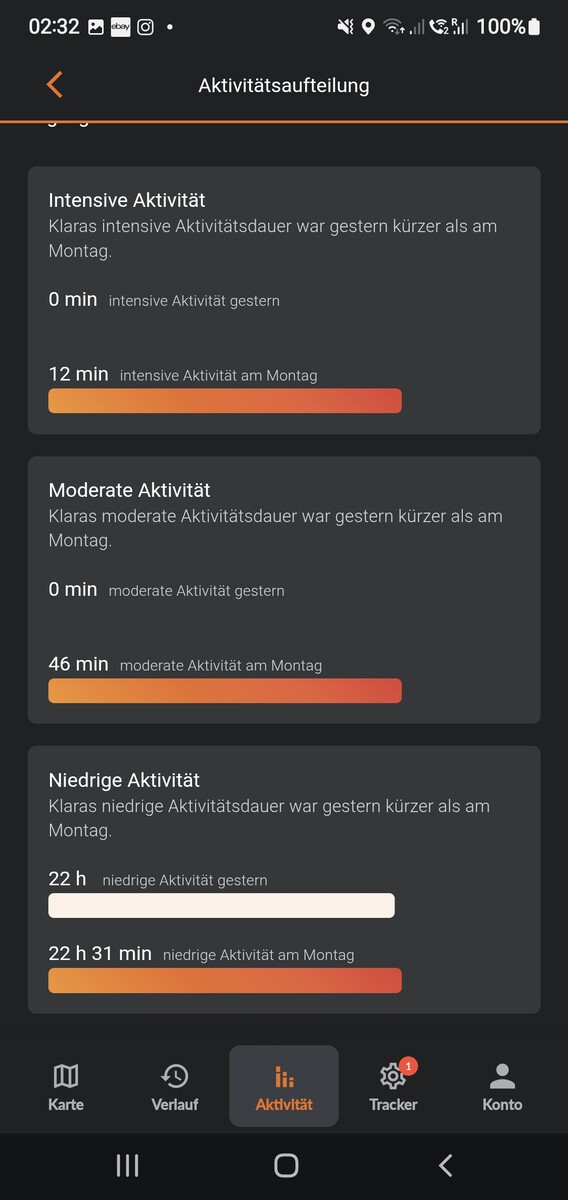Tap the Aktivitätsaufteilung page title
568x1200 pixels.
point(284,85)
